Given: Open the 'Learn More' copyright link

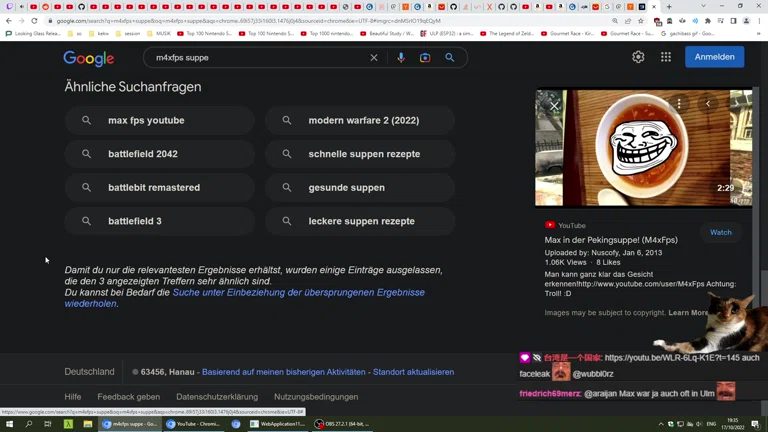Looking at the screenshot, I should tap(688, 312).
